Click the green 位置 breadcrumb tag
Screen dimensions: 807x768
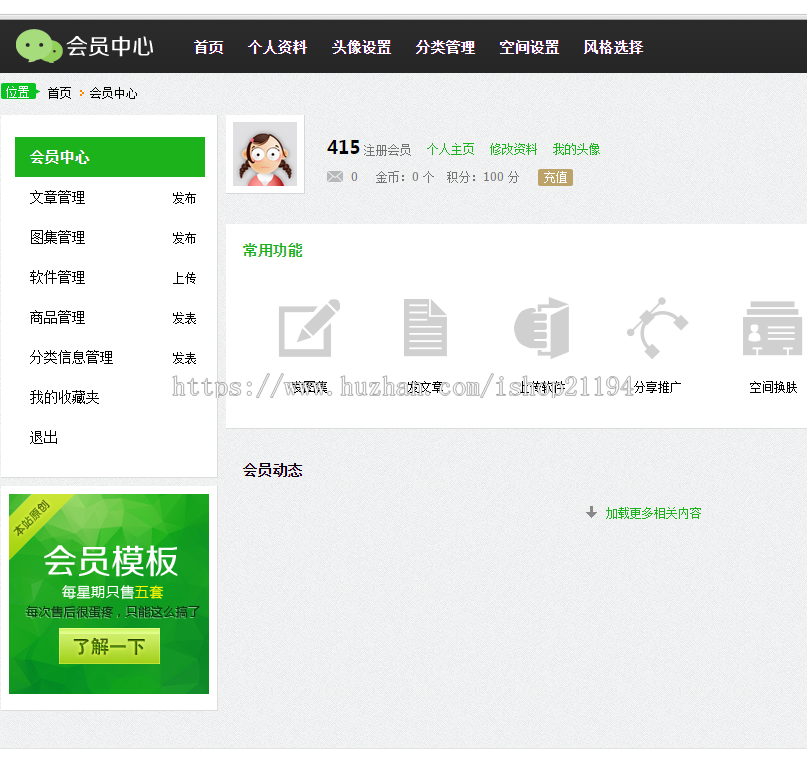[x=20, y=91]
